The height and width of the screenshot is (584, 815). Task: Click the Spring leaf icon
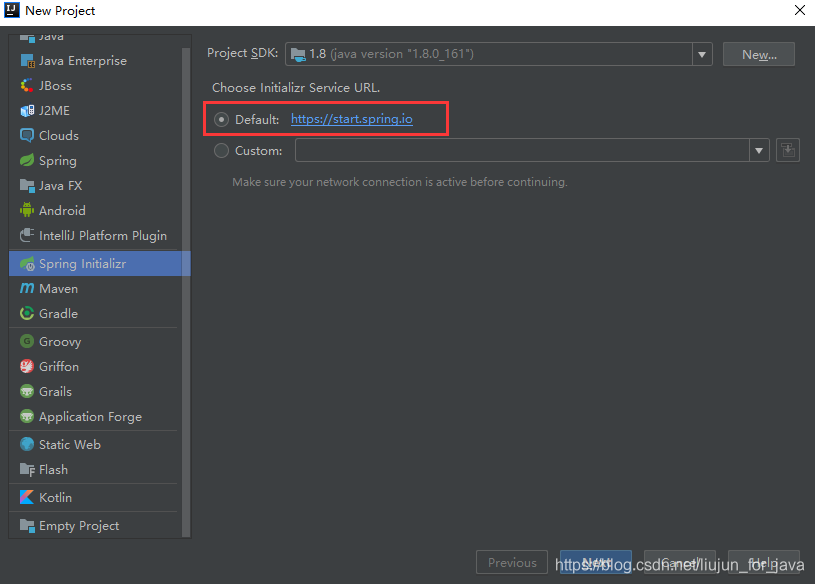tap(27, 161)
